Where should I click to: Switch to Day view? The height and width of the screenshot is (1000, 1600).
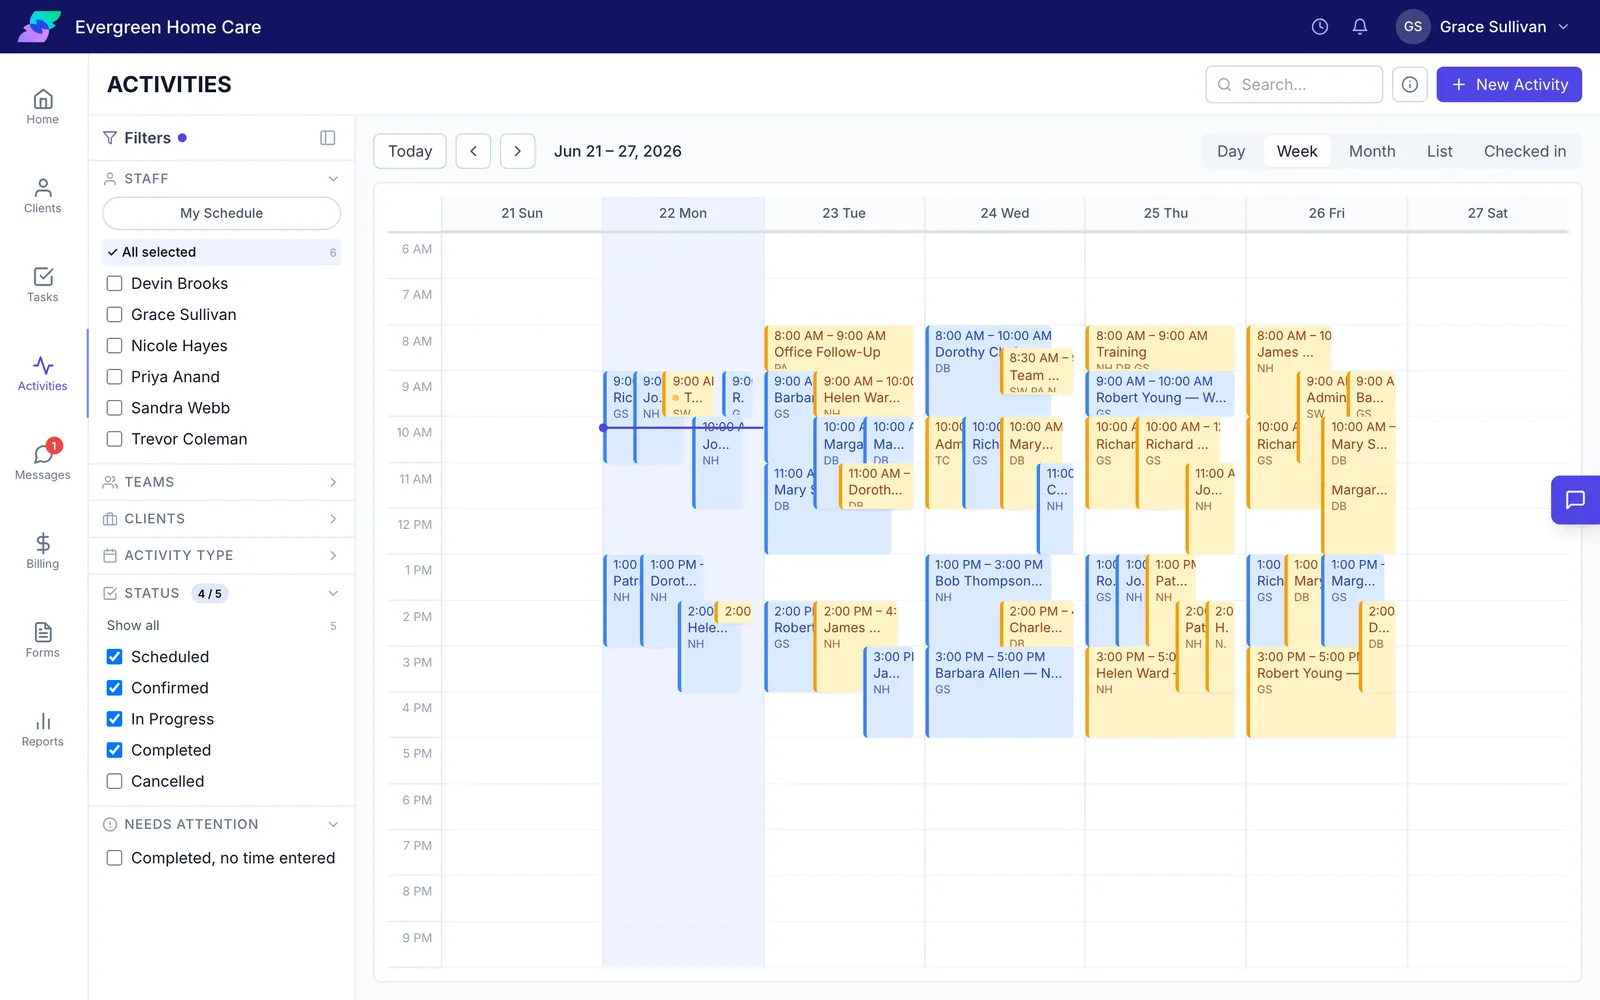(1231, 151)
